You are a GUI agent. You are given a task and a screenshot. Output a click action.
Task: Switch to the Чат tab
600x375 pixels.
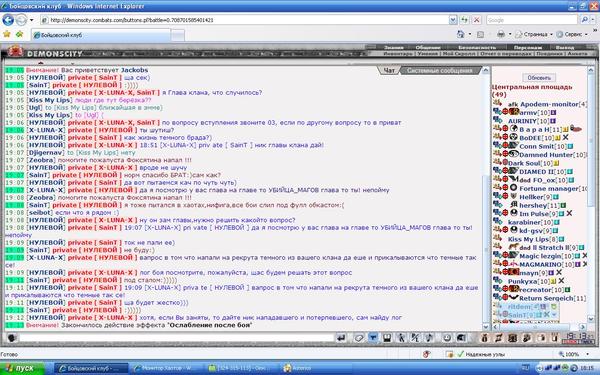(x=389, y=70)
